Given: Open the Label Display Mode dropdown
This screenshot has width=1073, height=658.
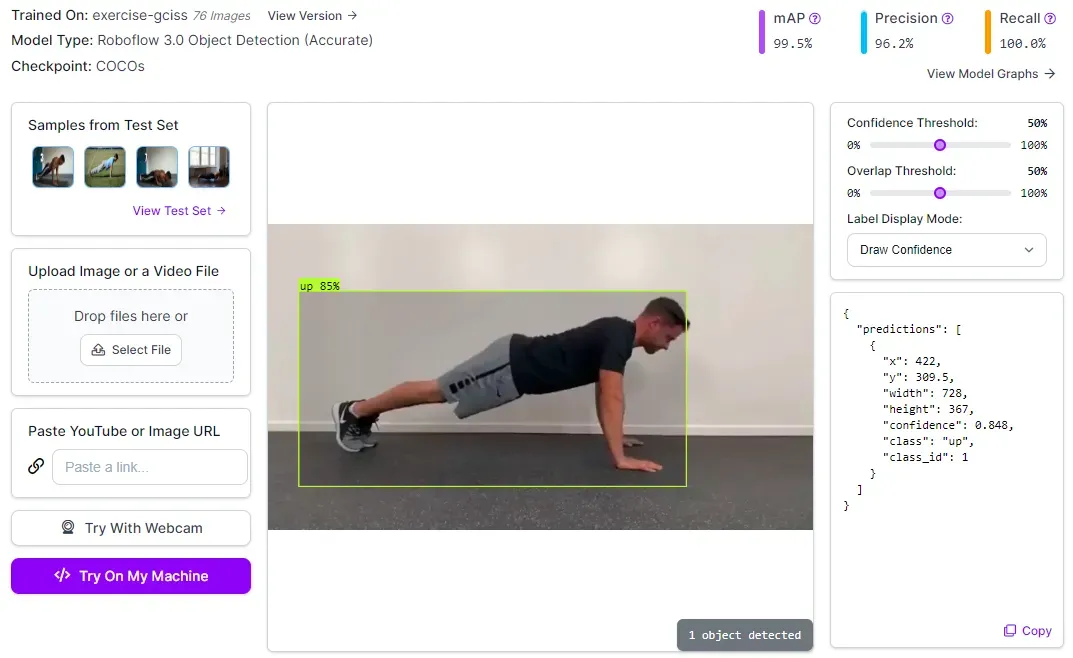Looking at the screenshot, I should 946,250.
